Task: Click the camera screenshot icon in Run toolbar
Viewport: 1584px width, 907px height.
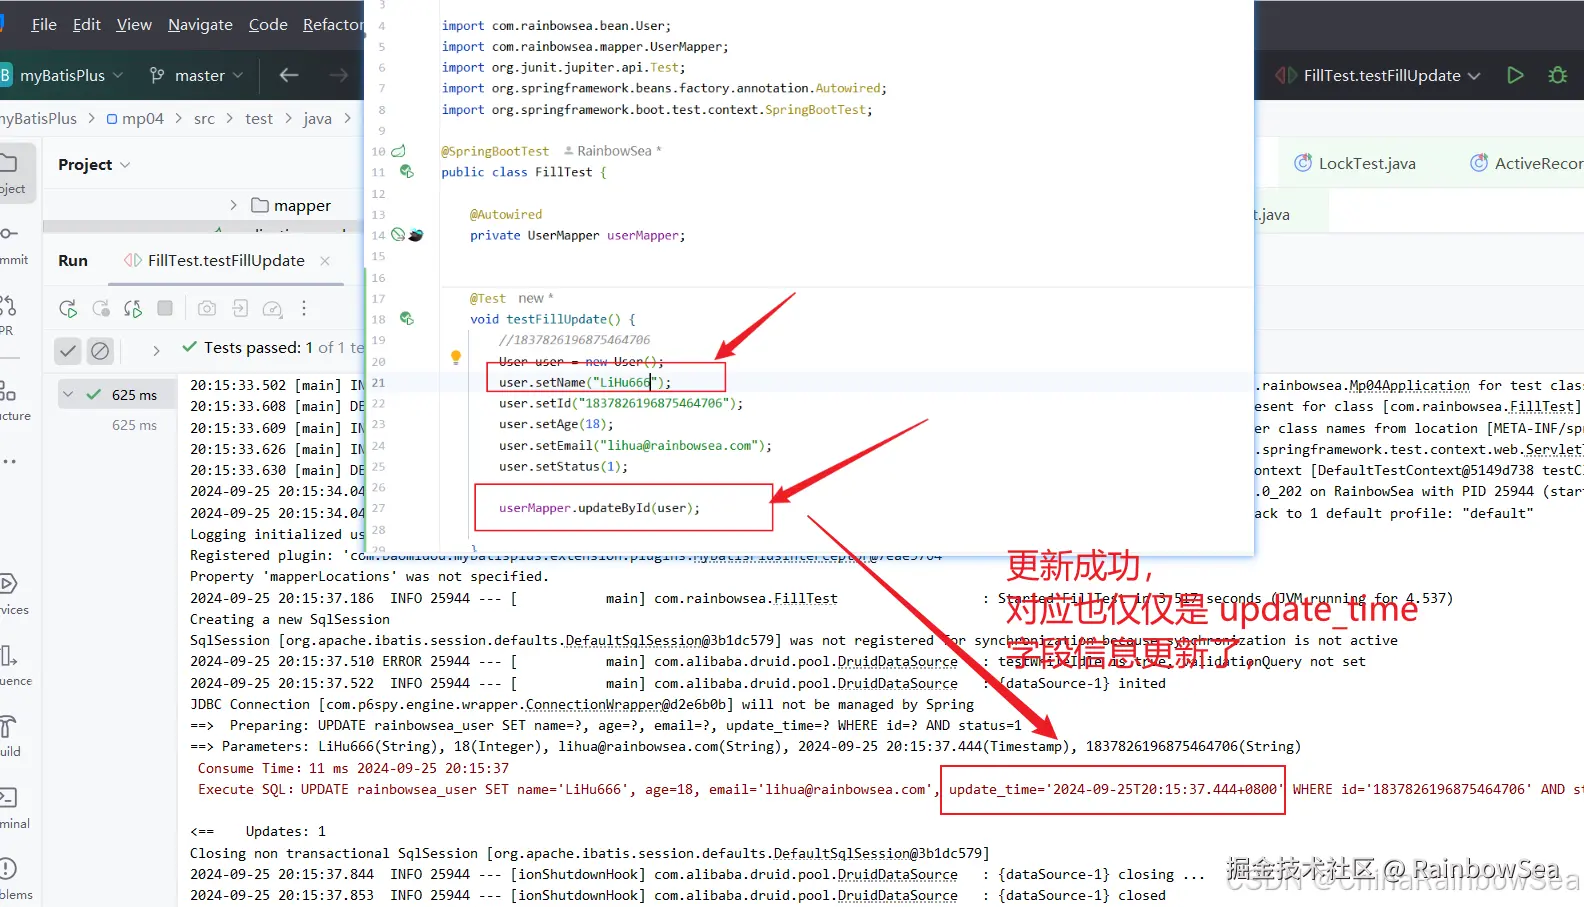Action: 207,308
